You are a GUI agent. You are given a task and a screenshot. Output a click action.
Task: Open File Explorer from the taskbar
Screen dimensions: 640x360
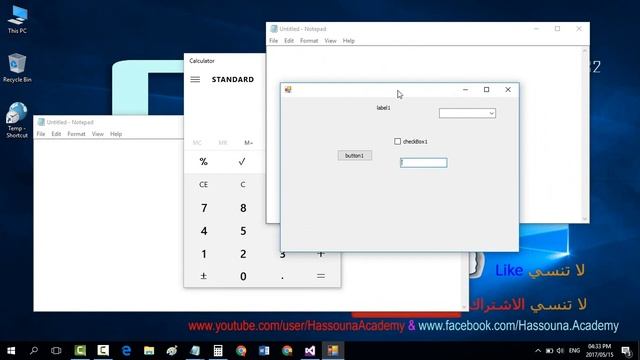(x=149, y=351)
